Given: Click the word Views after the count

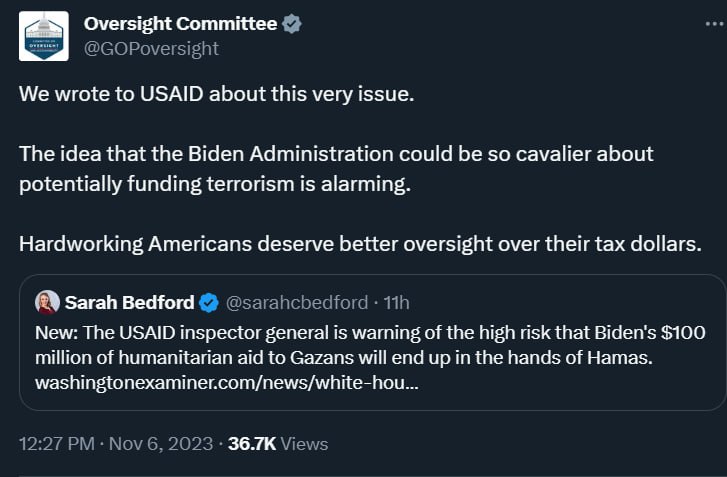Looking at the screenshot, I should coord(303,443).
